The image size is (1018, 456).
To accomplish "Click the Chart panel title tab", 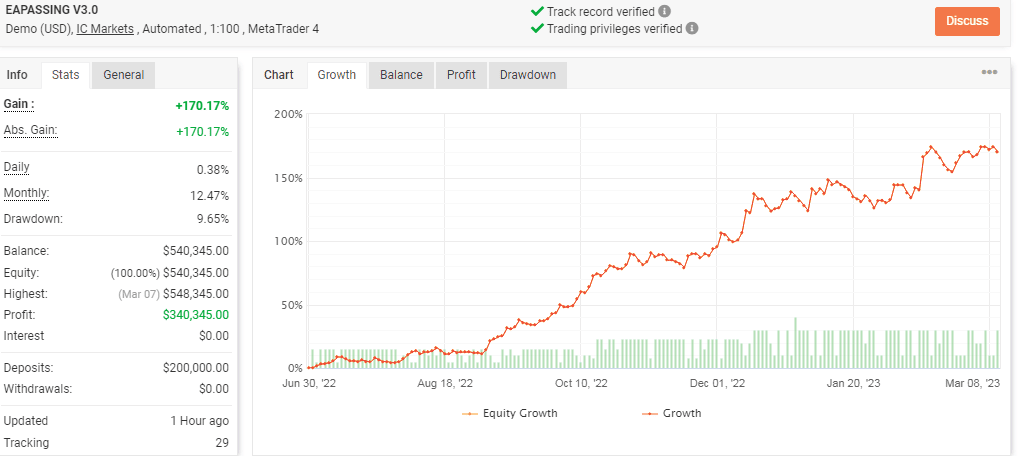I will [279, 75].
